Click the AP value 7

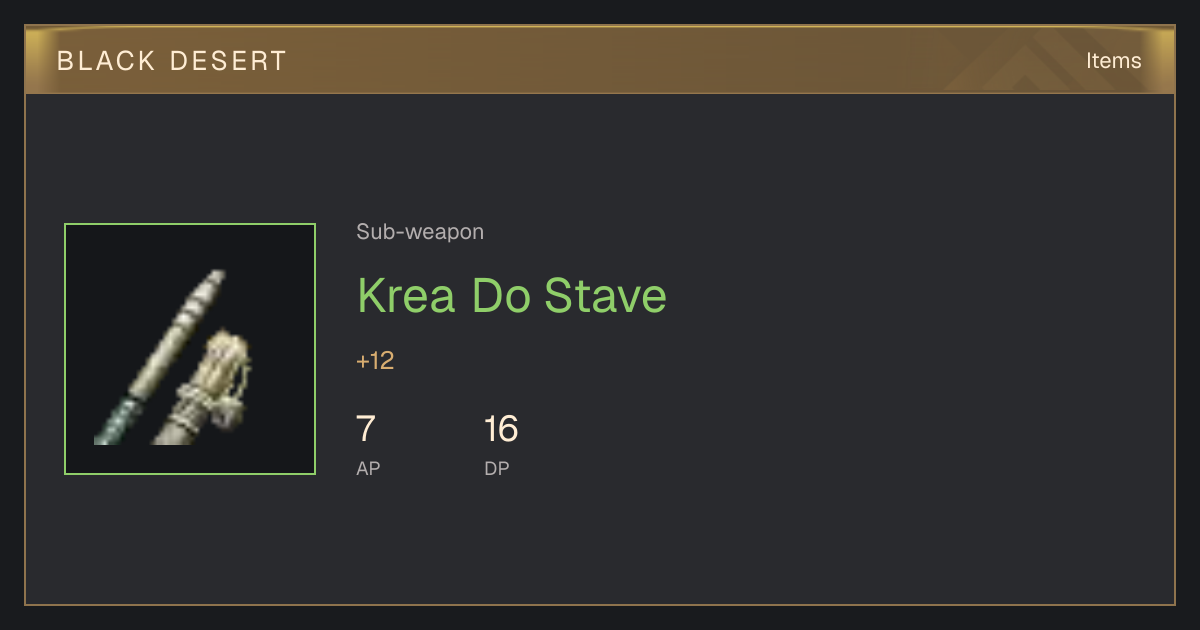tap(366, 429)
